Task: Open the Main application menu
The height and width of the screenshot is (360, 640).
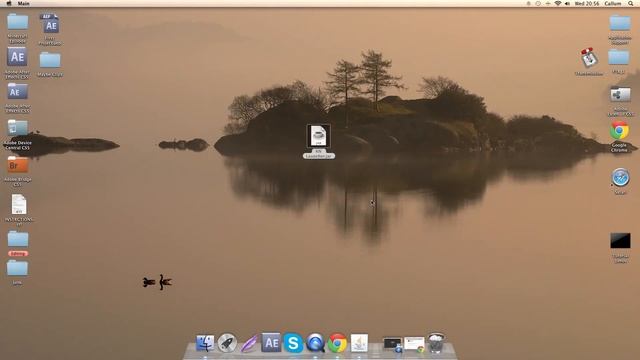Action: 24,3
